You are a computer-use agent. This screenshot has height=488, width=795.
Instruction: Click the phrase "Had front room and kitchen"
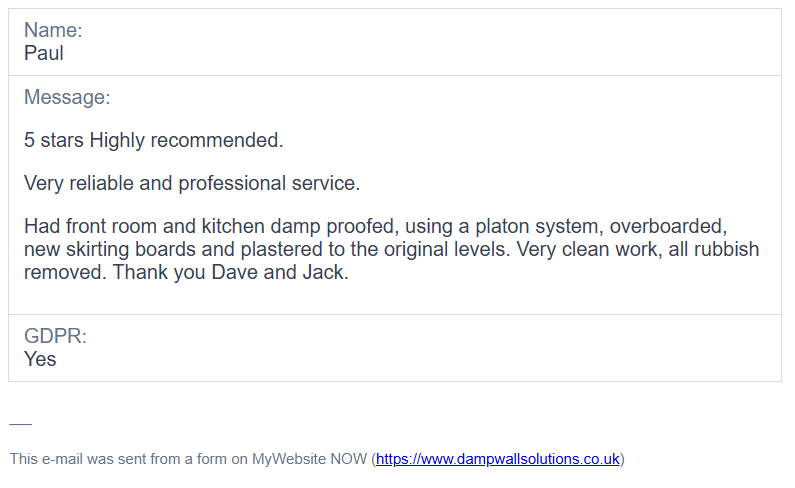tap(144, 226)
